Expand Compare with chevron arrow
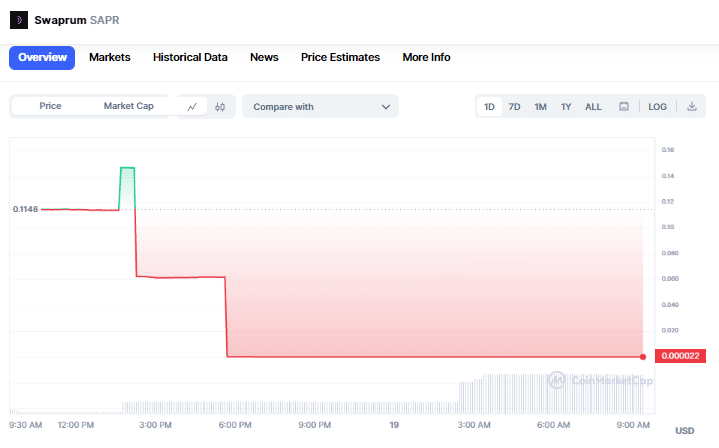Viewport: 719px width, 448px height. click(386, 107)
